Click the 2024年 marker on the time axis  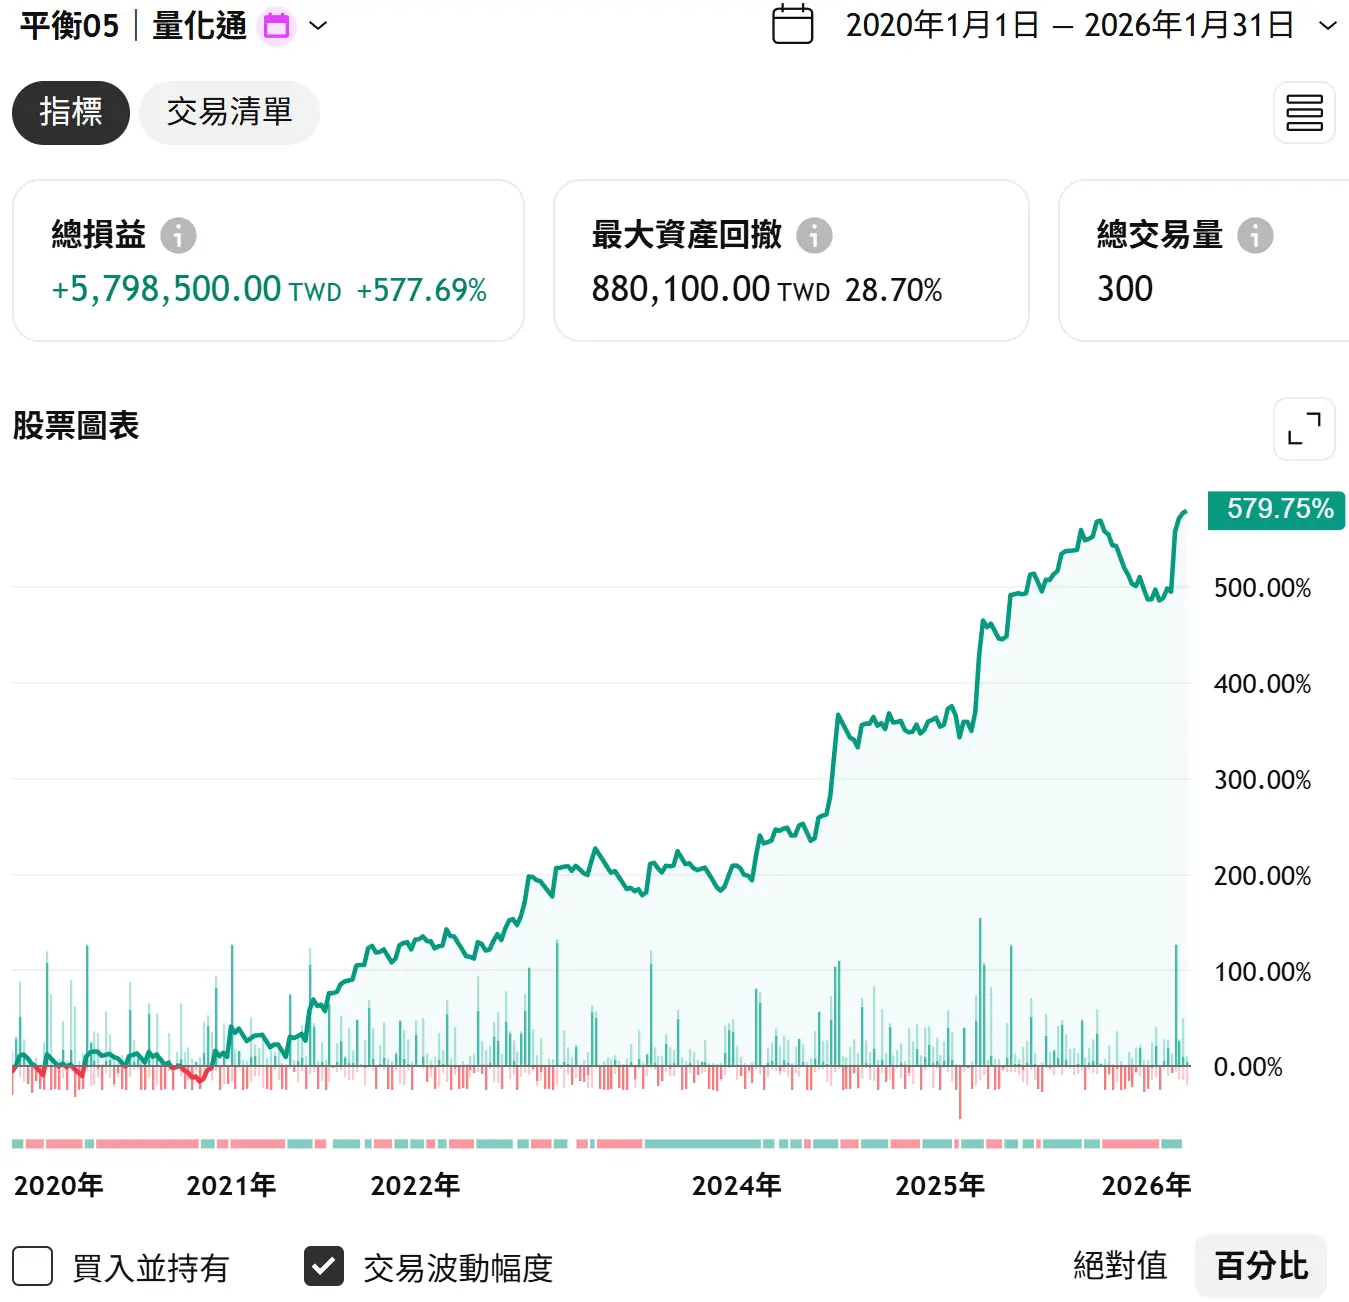[736, 1186]
